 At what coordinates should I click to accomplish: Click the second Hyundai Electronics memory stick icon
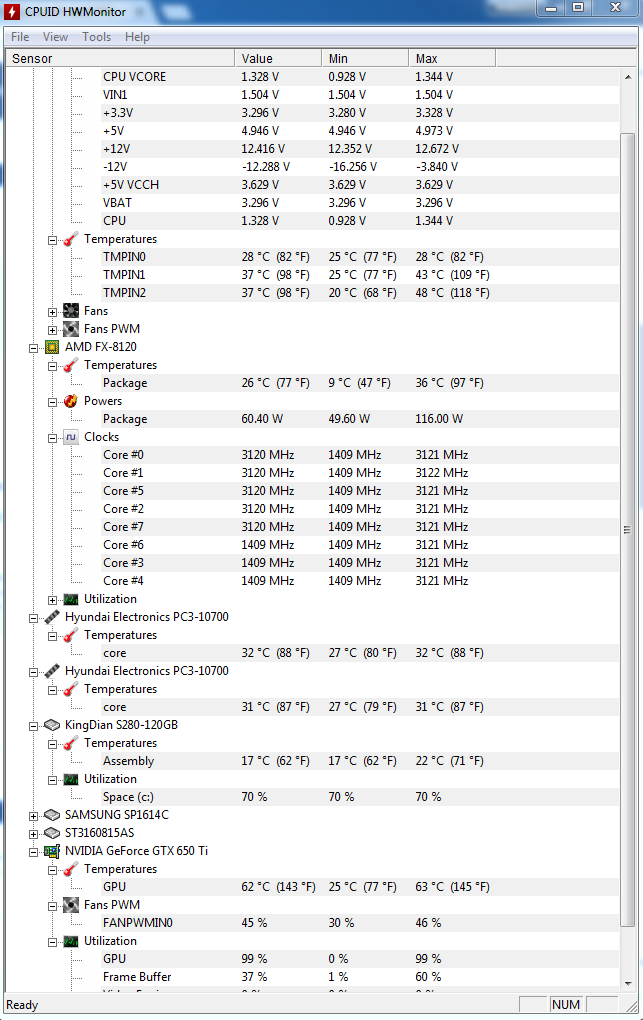point(52,671)
